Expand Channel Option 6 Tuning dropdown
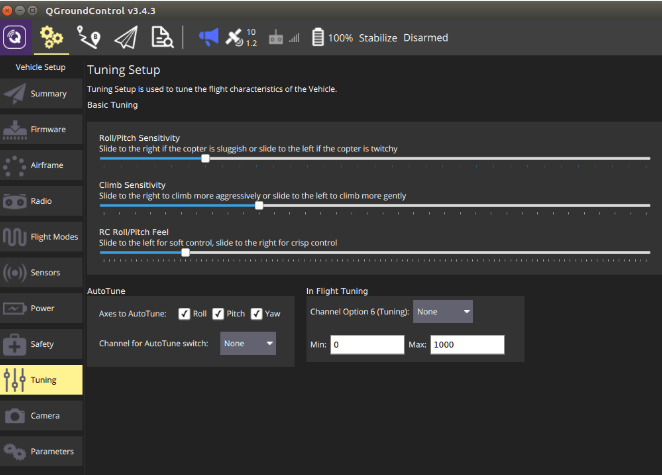662x475 pixels. pos(443,311)
